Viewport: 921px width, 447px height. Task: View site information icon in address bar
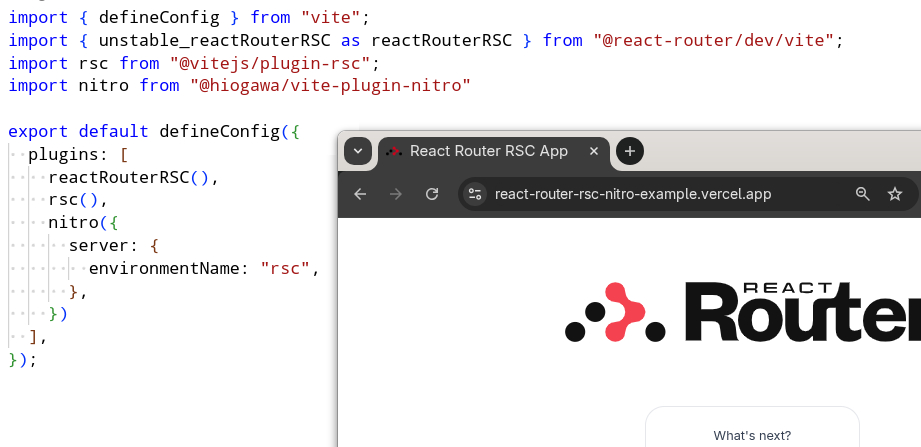[475, 194]
